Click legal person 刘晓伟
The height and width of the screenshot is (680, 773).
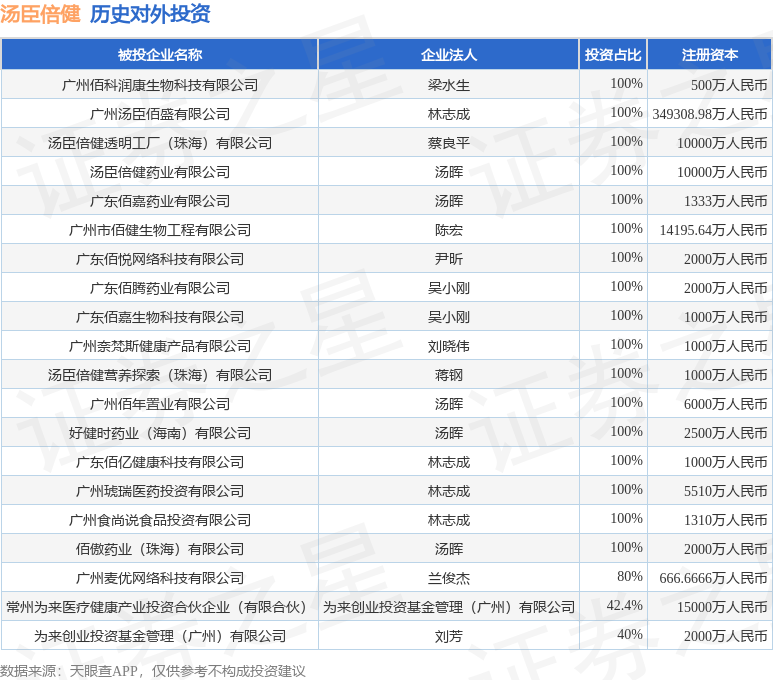click(449, 346)
